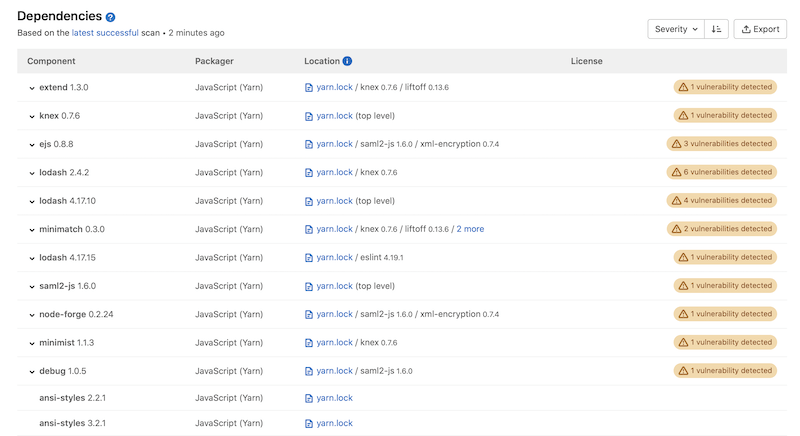Screen dimensions: 800x436
Task: Expand the knex 0.7.6 row
Action: coord(32,116)
